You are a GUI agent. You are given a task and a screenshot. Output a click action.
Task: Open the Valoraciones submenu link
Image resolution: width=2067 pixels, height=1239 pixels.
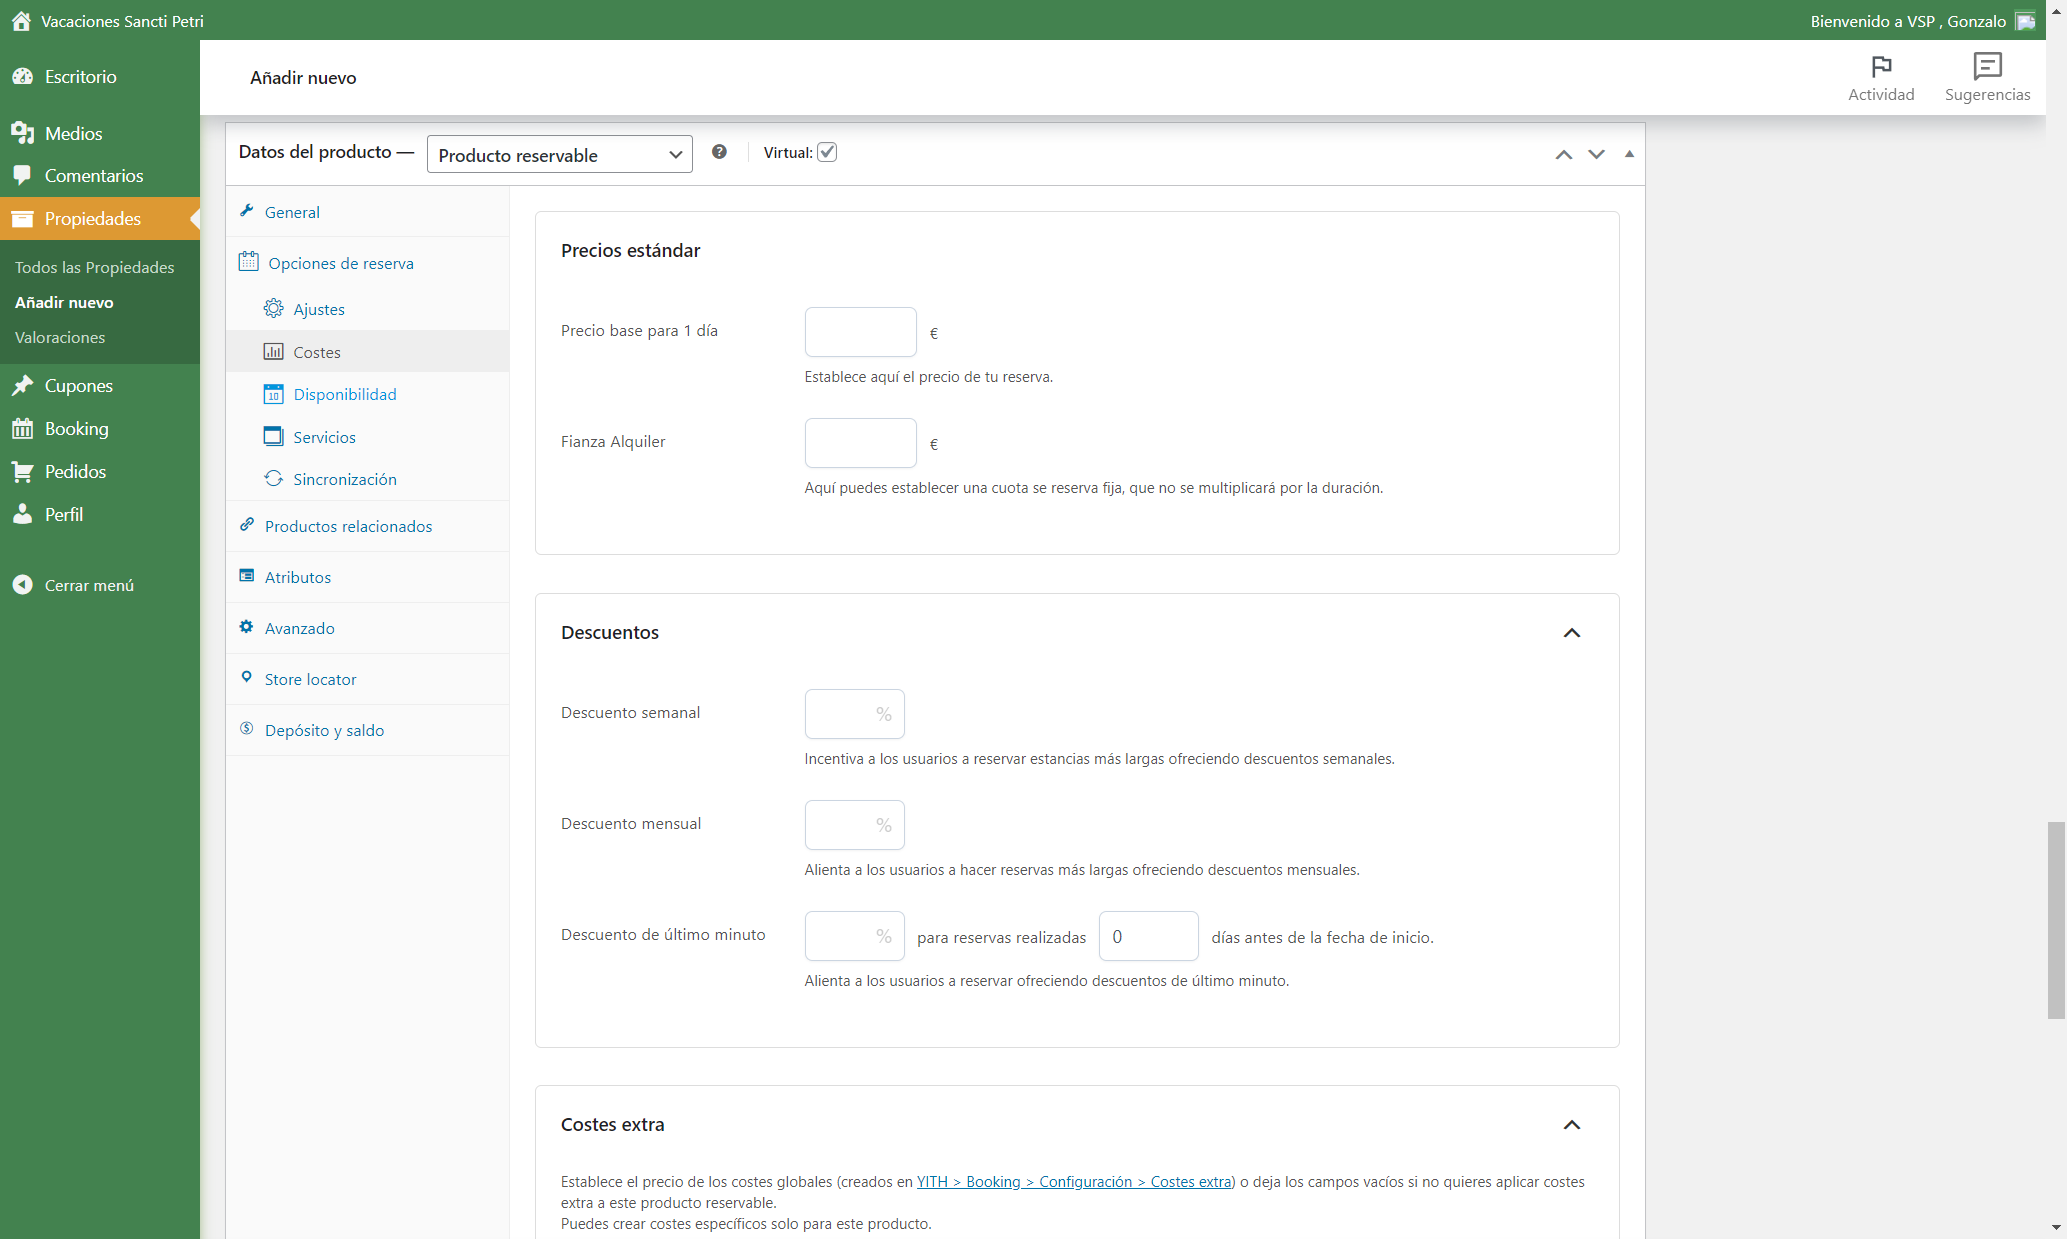[59, 337]
